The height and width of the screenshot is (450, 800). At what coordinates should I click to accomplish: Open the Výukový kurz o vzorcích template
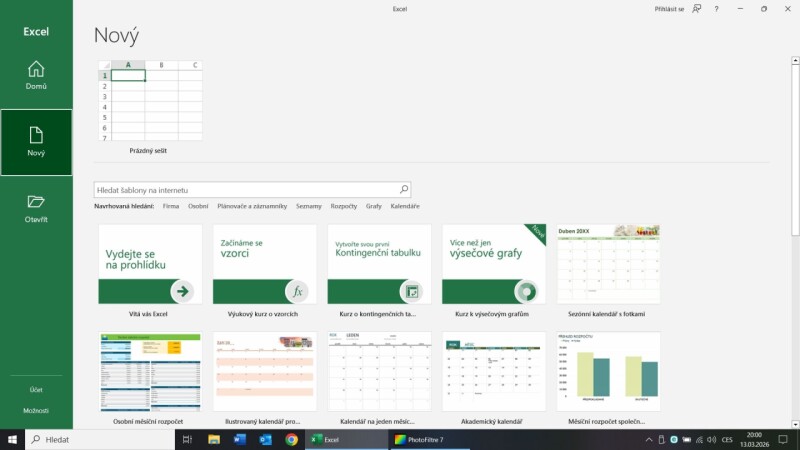[265, 271]
